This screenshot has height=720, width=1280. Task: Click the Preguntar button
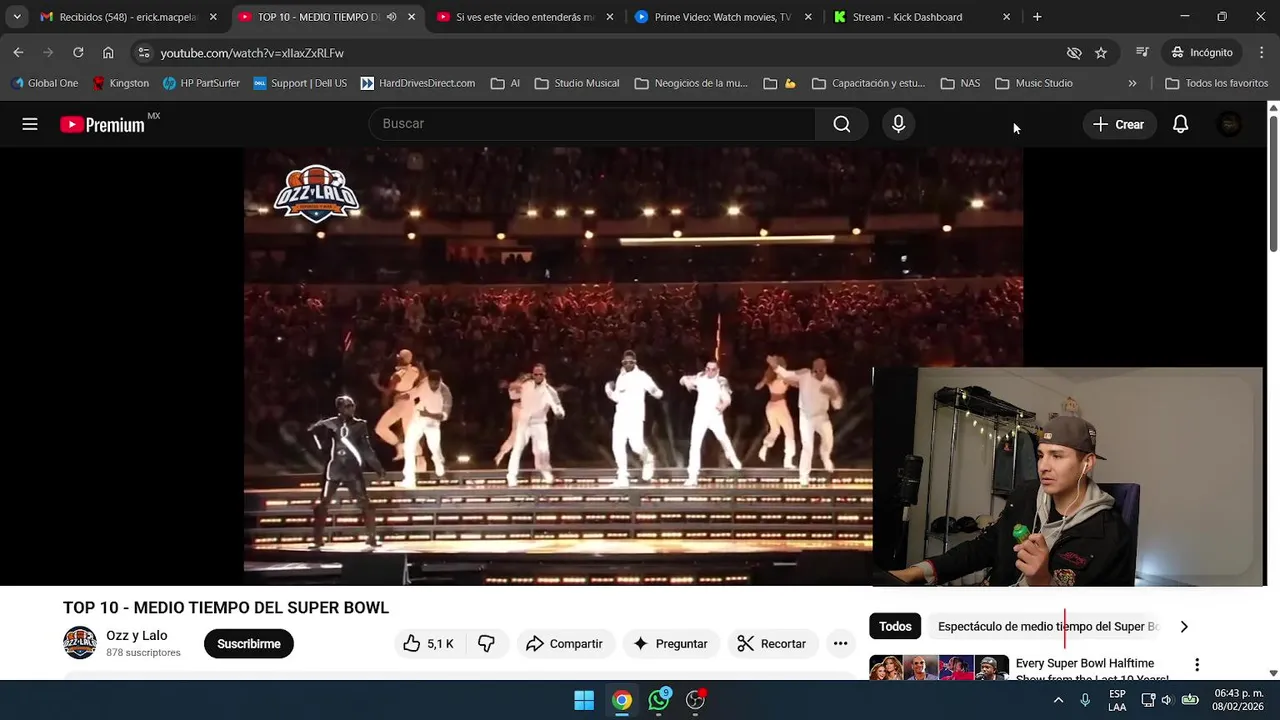[671, 644]
